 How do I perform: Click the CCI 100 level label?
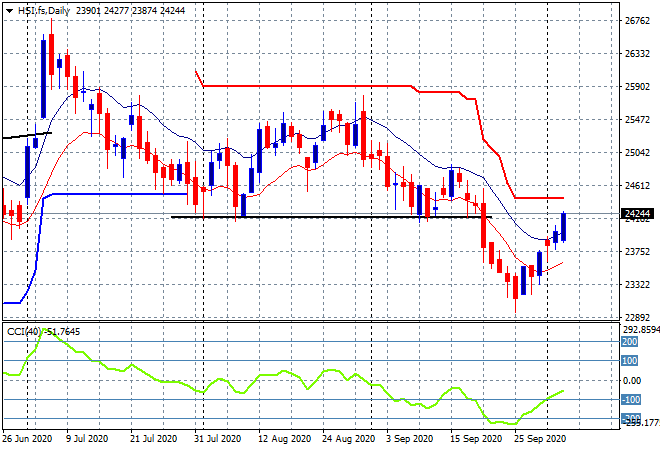630,360
